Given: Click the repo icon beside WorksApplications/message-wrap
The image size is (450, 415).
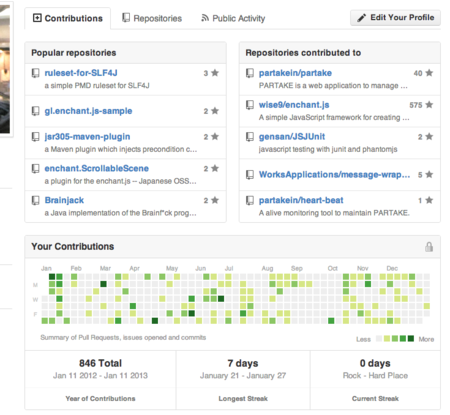Looking at the screenshot, I should (250, 175).
